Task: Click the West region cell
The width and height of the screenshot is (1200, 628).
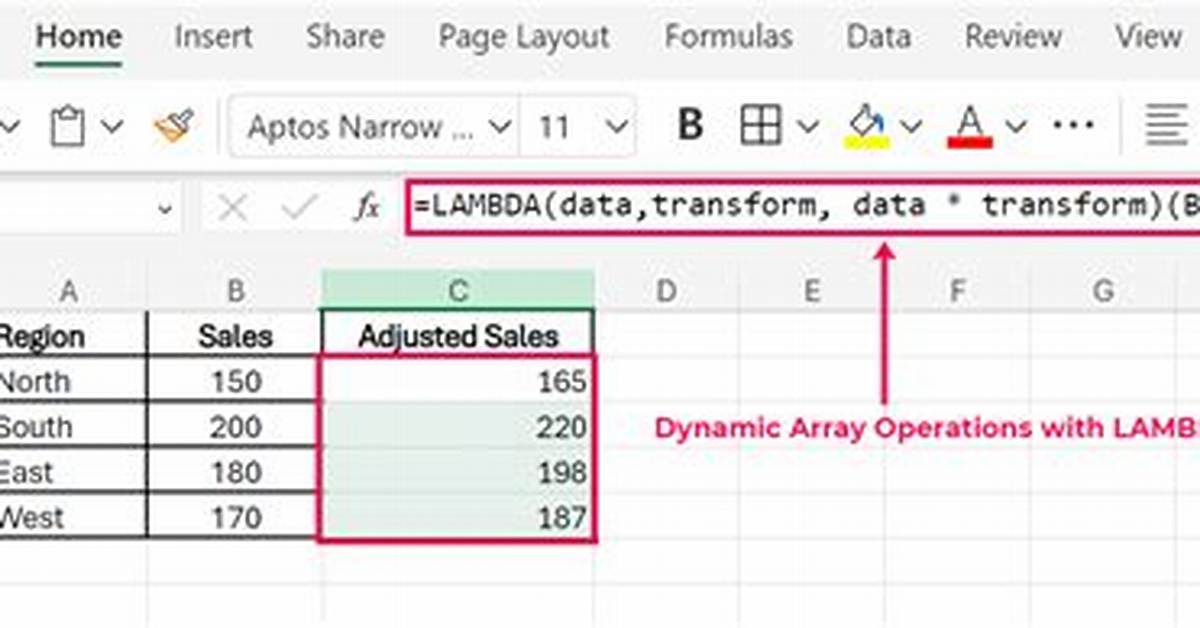Action: click(x=73, y=517)
